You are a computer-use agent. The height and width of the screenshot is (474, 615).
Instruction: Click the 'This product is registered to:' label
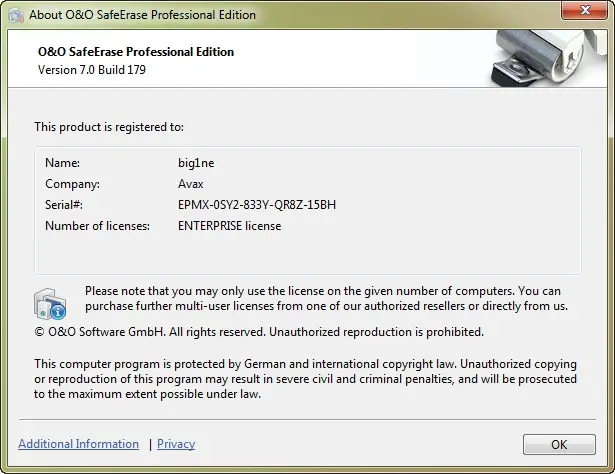pos(109,127)
